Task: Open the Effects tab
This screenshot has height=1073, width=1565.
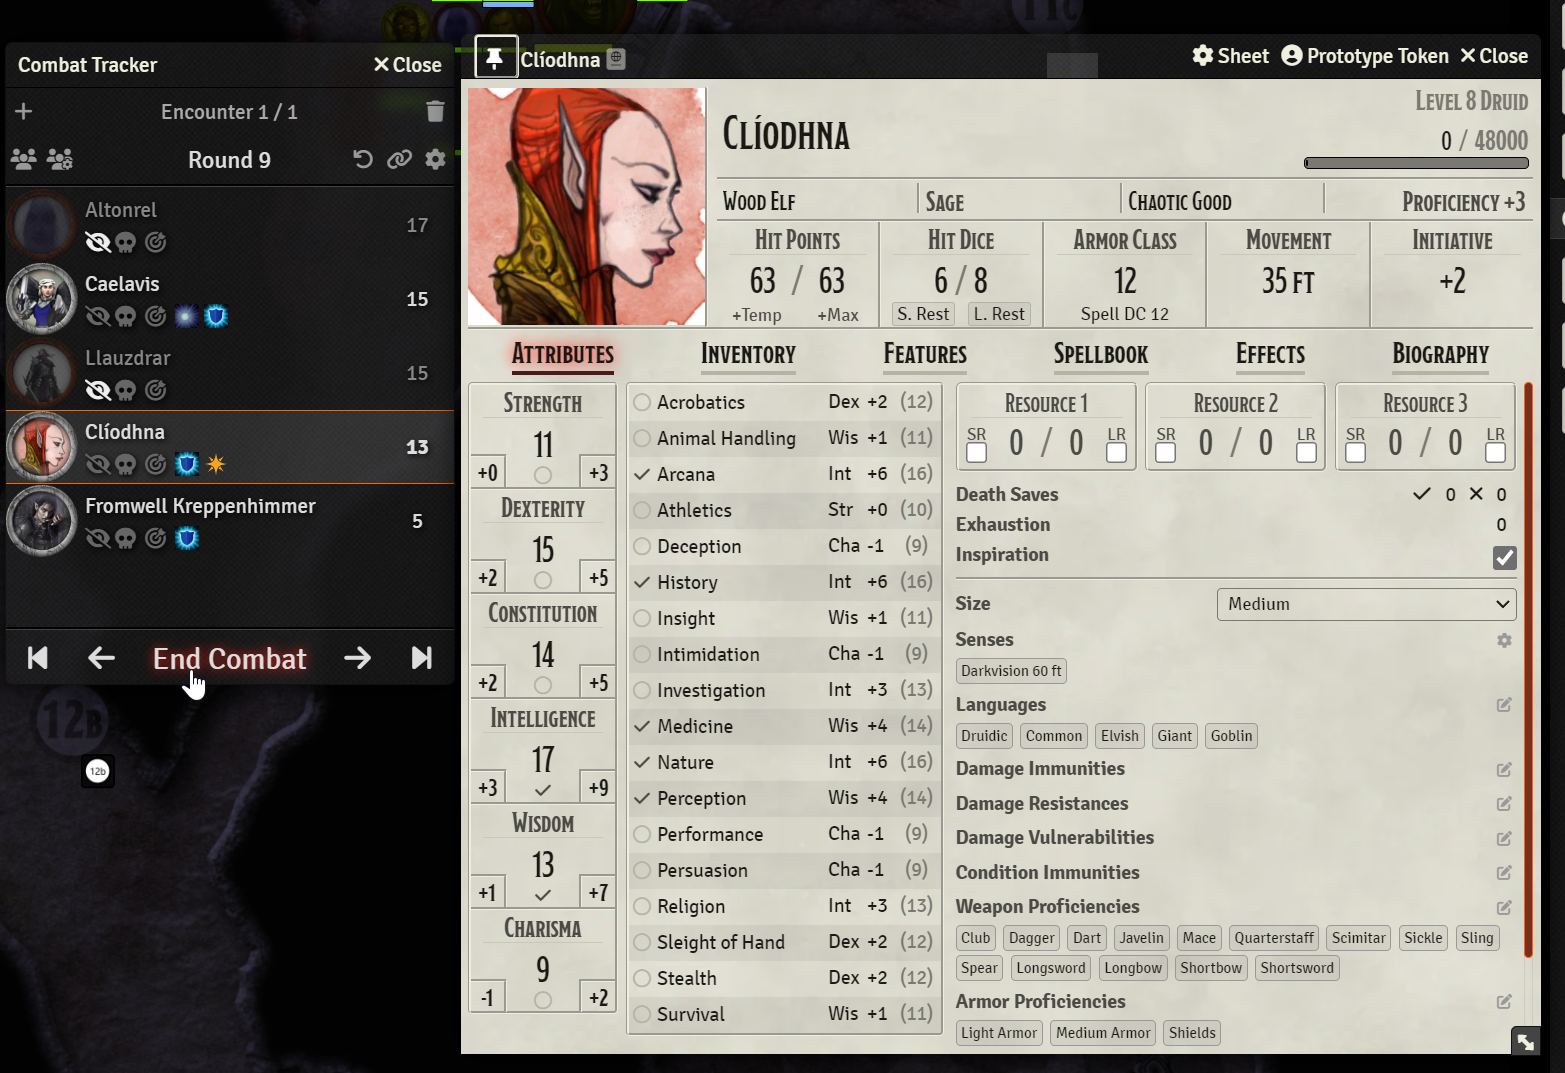Action: pos(1270,354)
